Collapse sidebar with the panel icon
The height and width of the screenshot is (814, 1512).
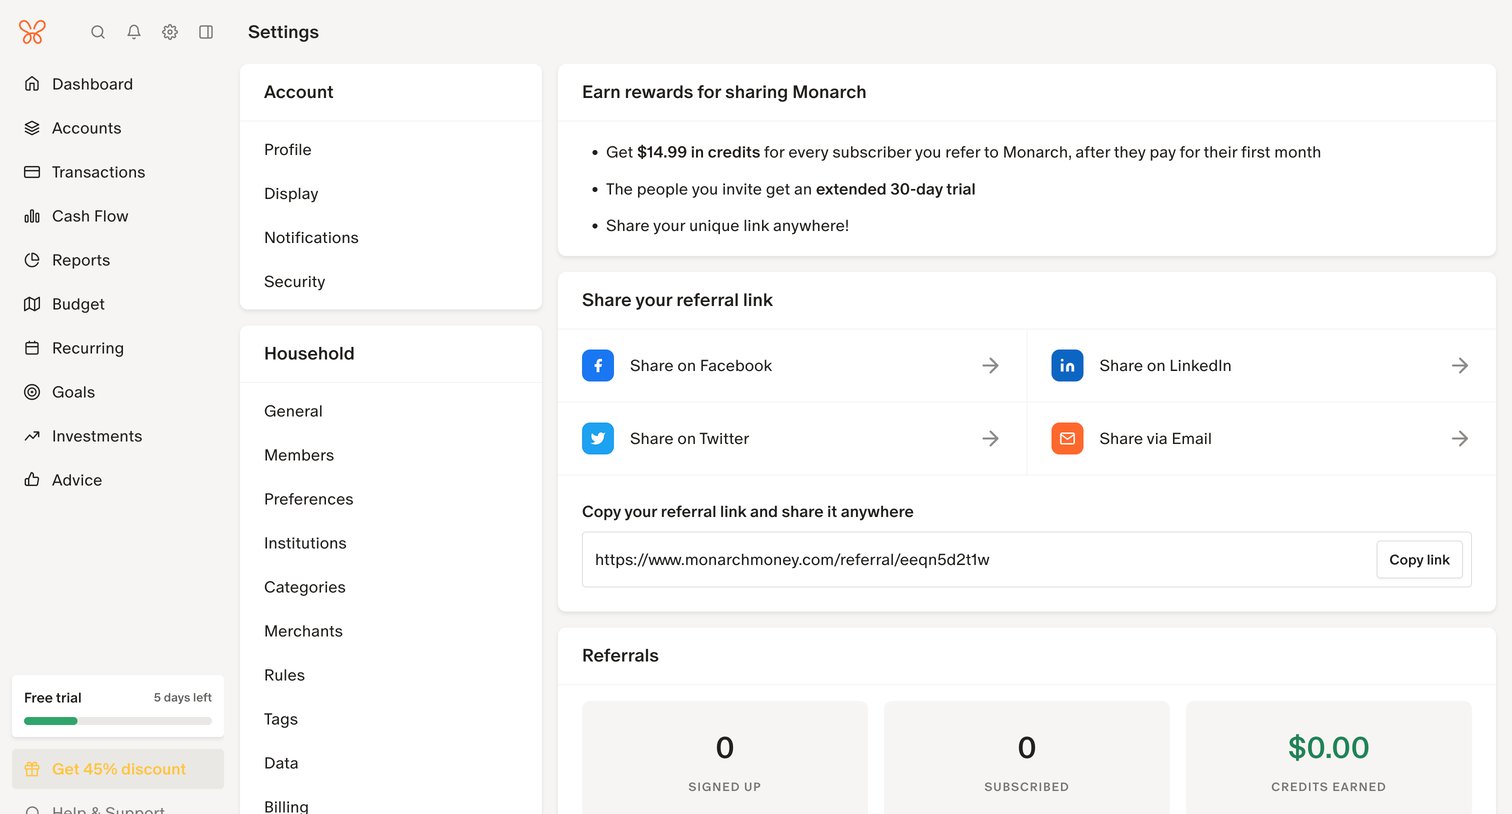[206, 32]
